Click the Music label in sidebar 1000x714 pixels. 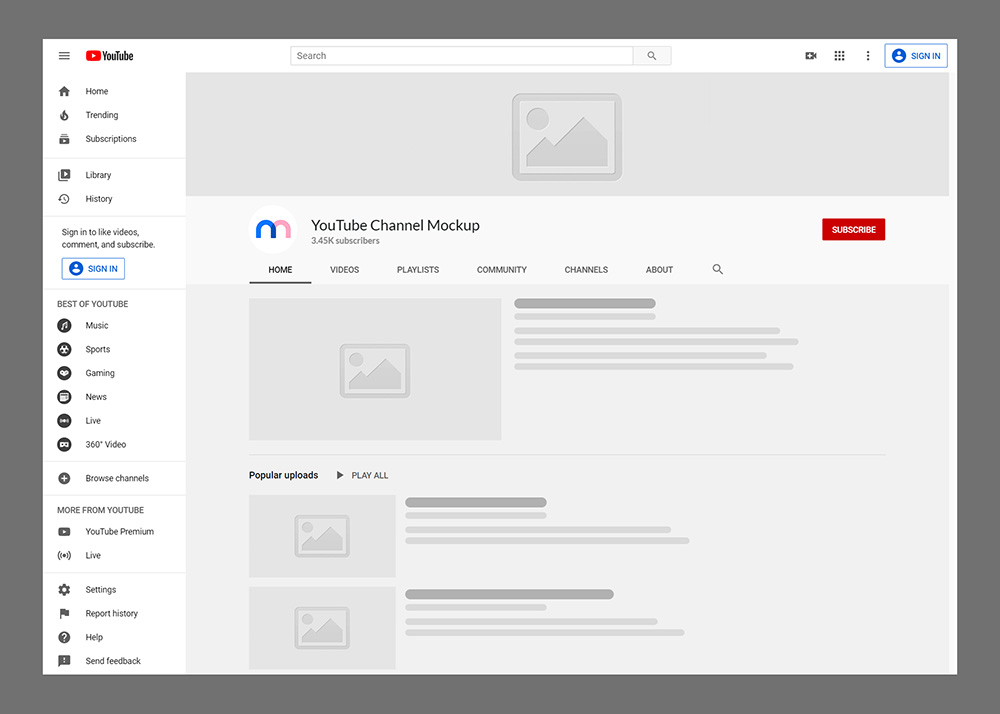pyautogui.click(x=97, y=326)
